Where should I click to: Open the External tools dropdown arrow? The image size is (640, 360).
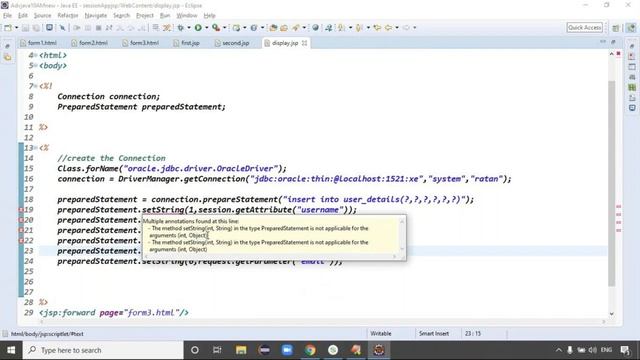(224, 28)
